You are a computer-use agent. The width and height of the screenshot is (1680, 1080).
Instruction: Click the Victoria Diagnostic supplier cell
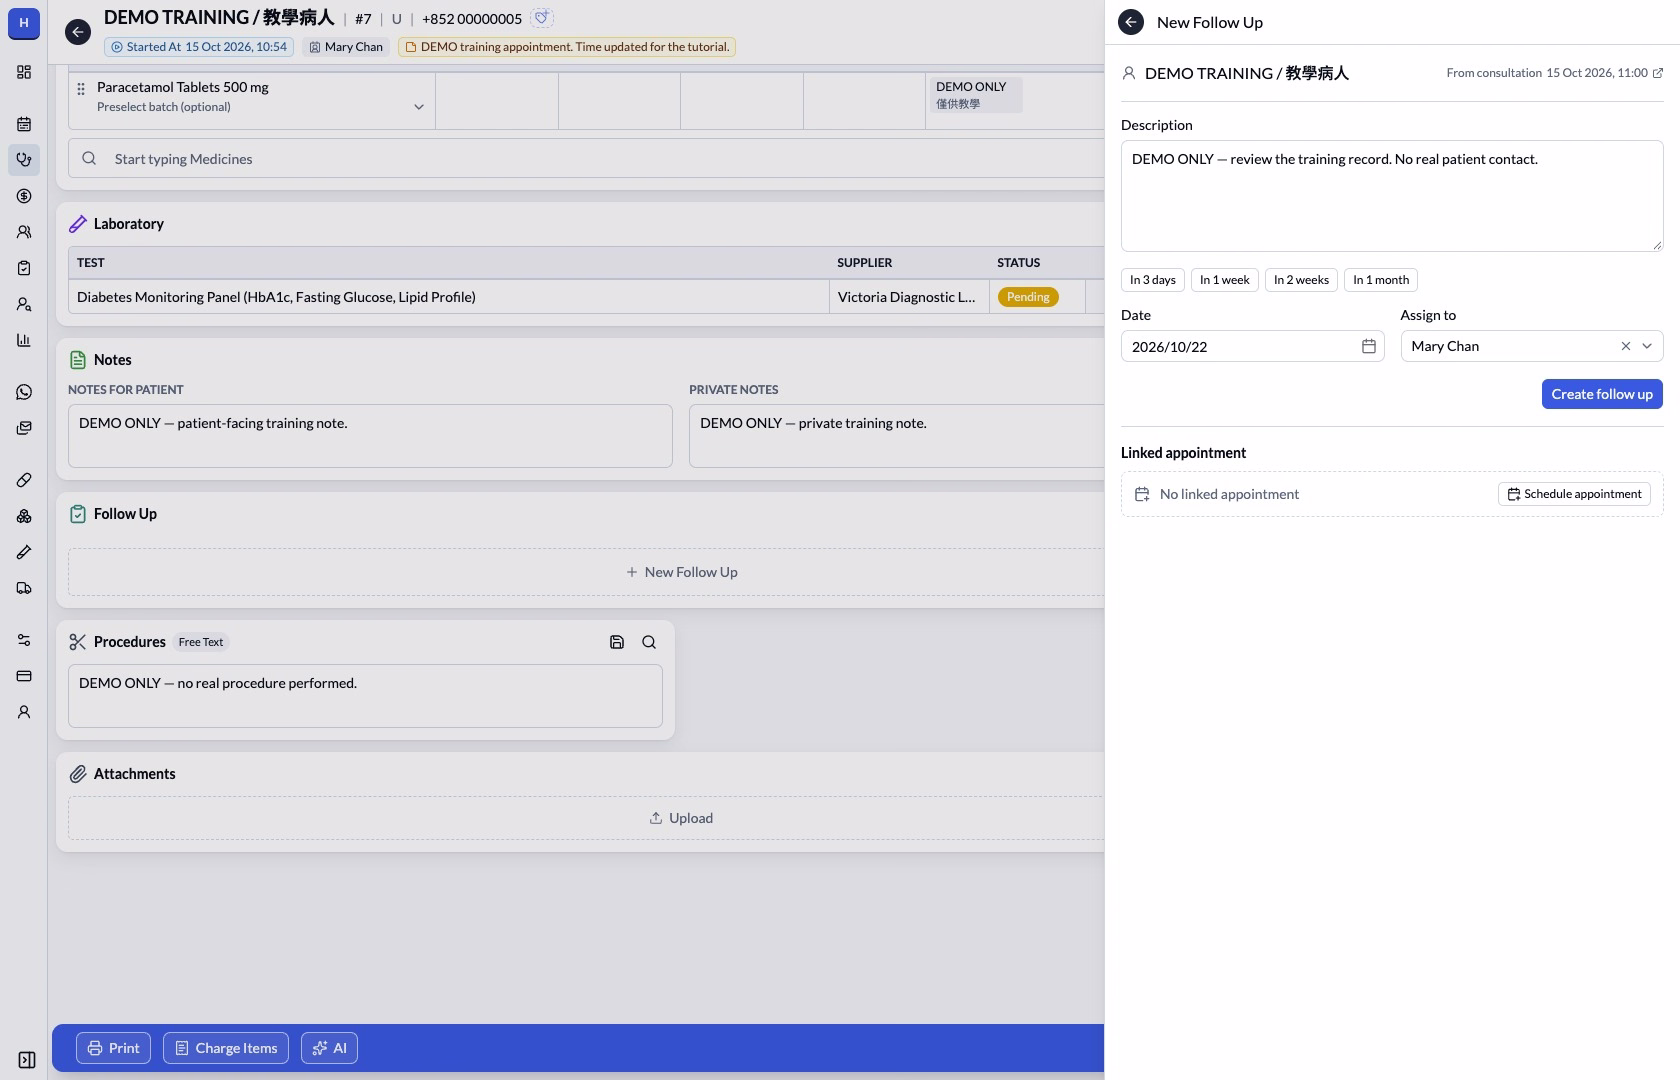click(908, 297)
